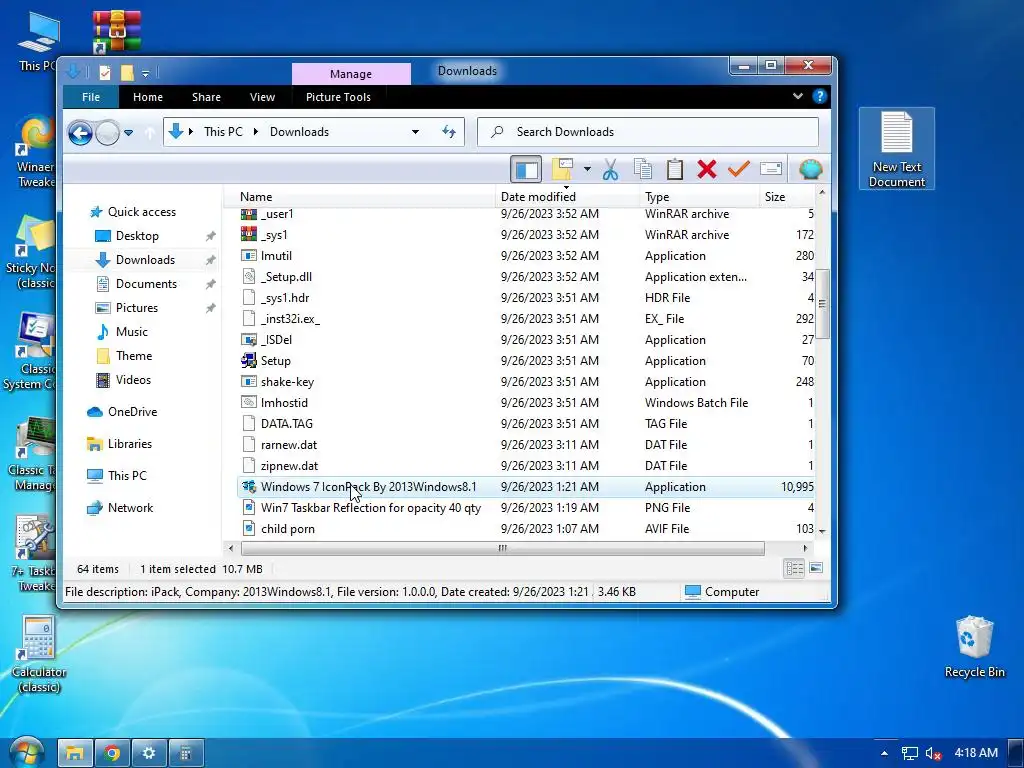Click the envelope Email icon in toolbar
This screenshot has height=768, width=1024.
[771, 169]
